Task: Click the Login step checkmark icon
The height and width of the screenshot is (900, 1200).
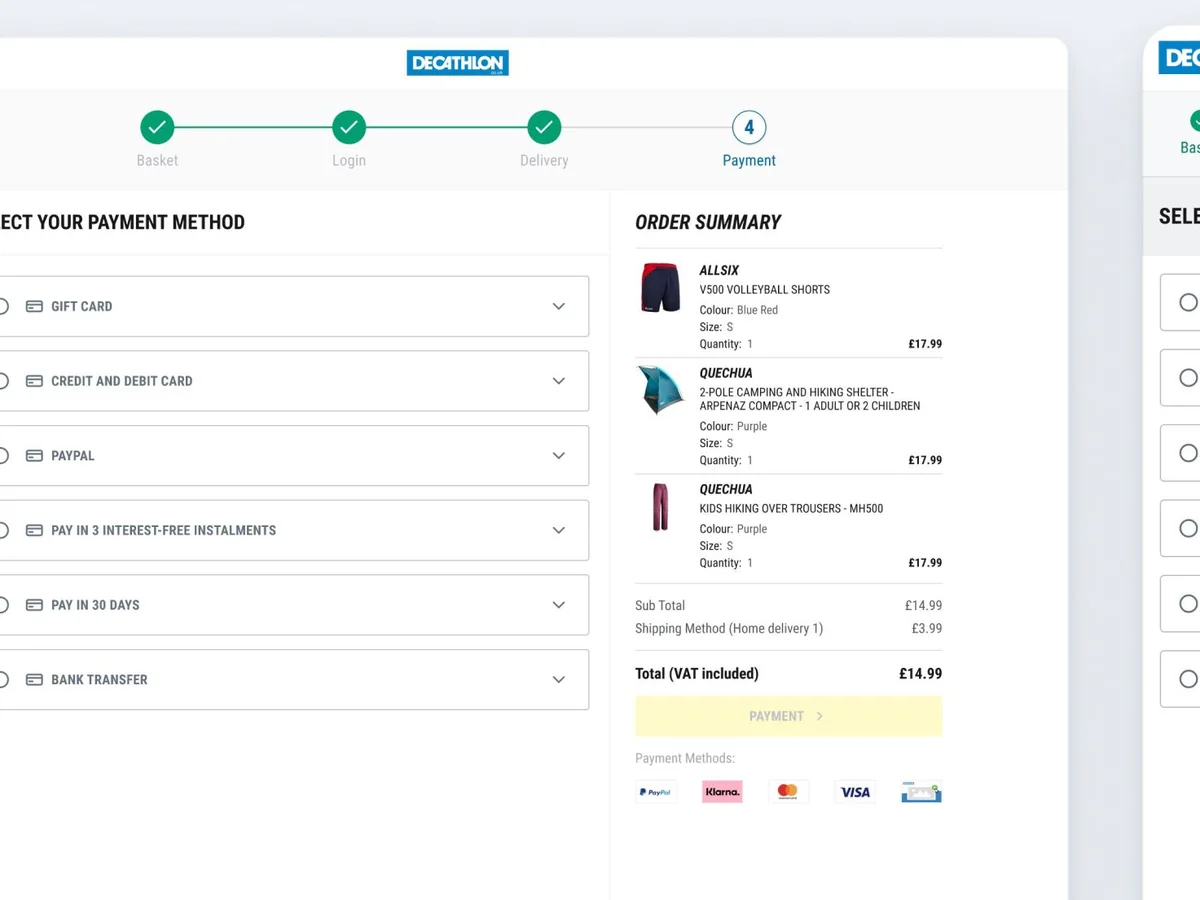Action: (349, 127)
